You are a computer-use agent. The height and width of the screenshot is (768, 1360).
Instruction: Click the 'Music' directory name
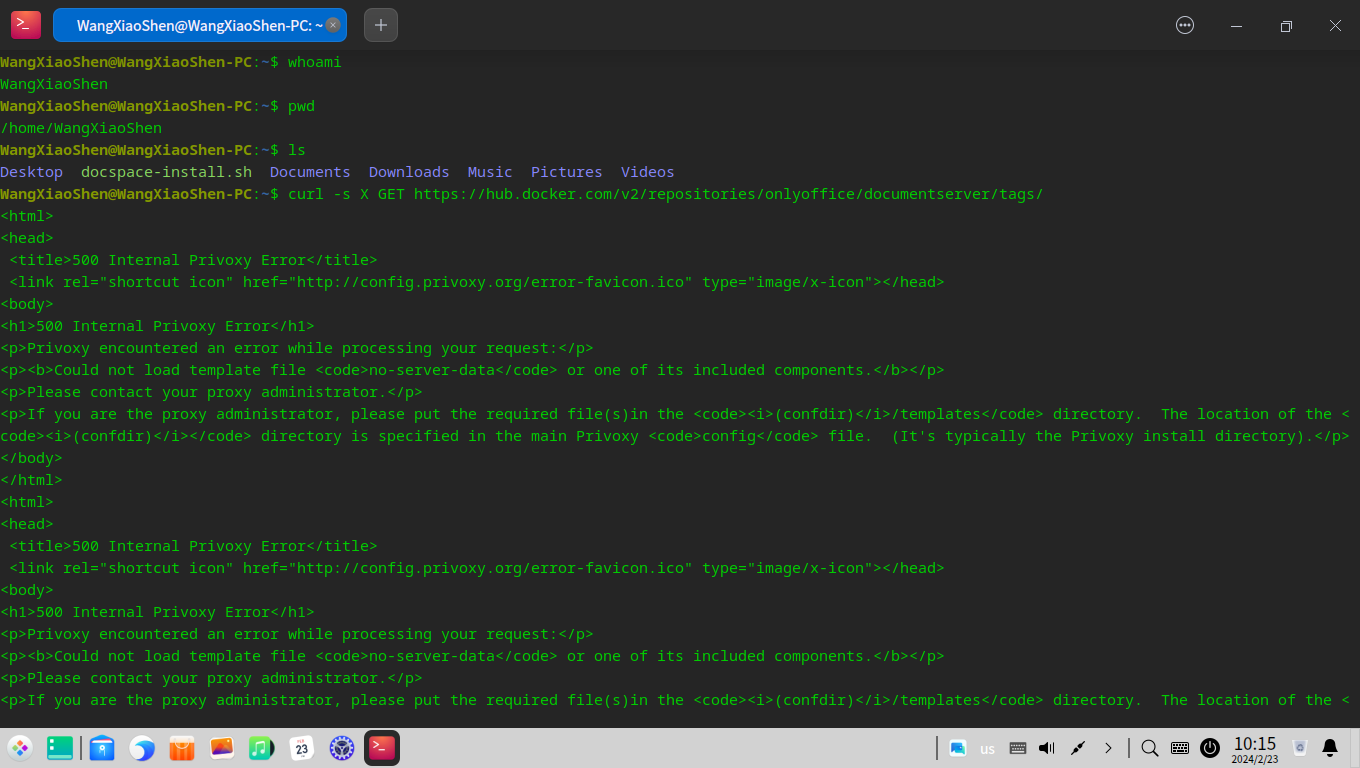[x=490, y=172]
